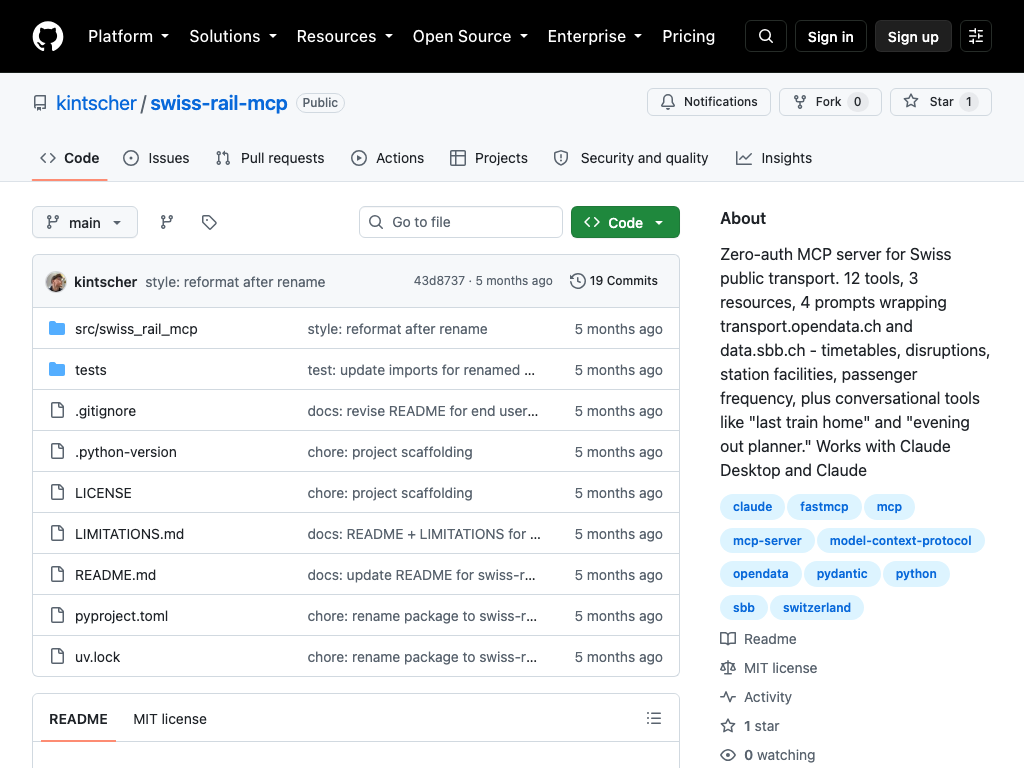This screenshot has height=768, width=1024.
Task: Open the swiss-rail-mcp repository link
Action: 219,103
